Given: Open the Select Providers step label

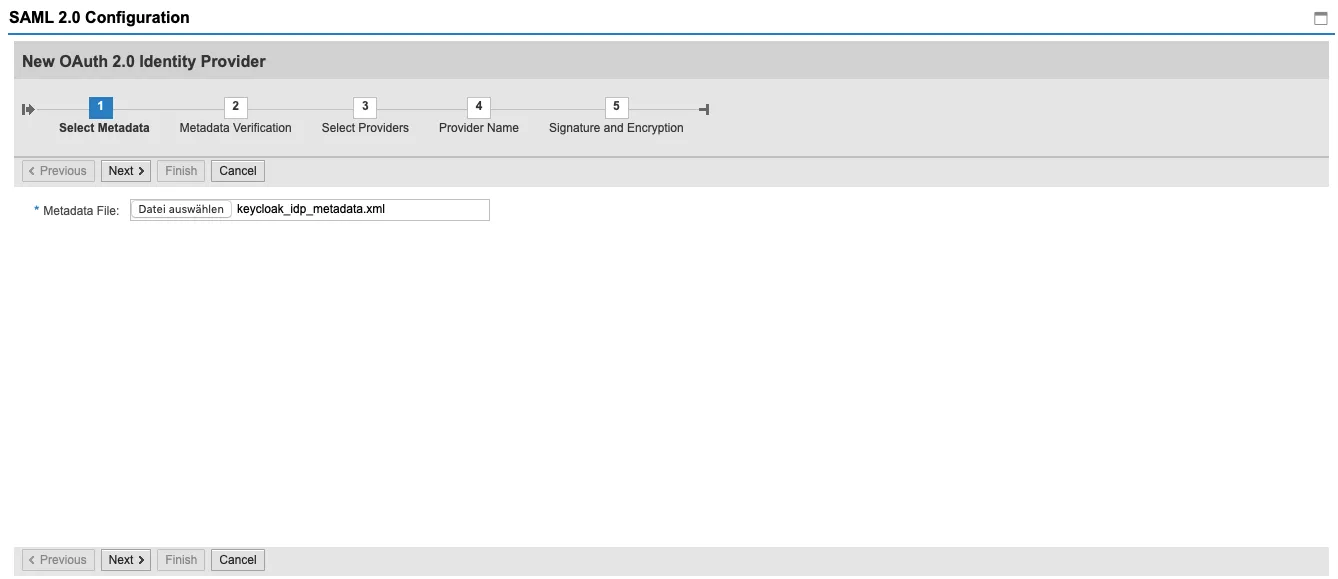Looking at the screenshot, I should 365,128.
